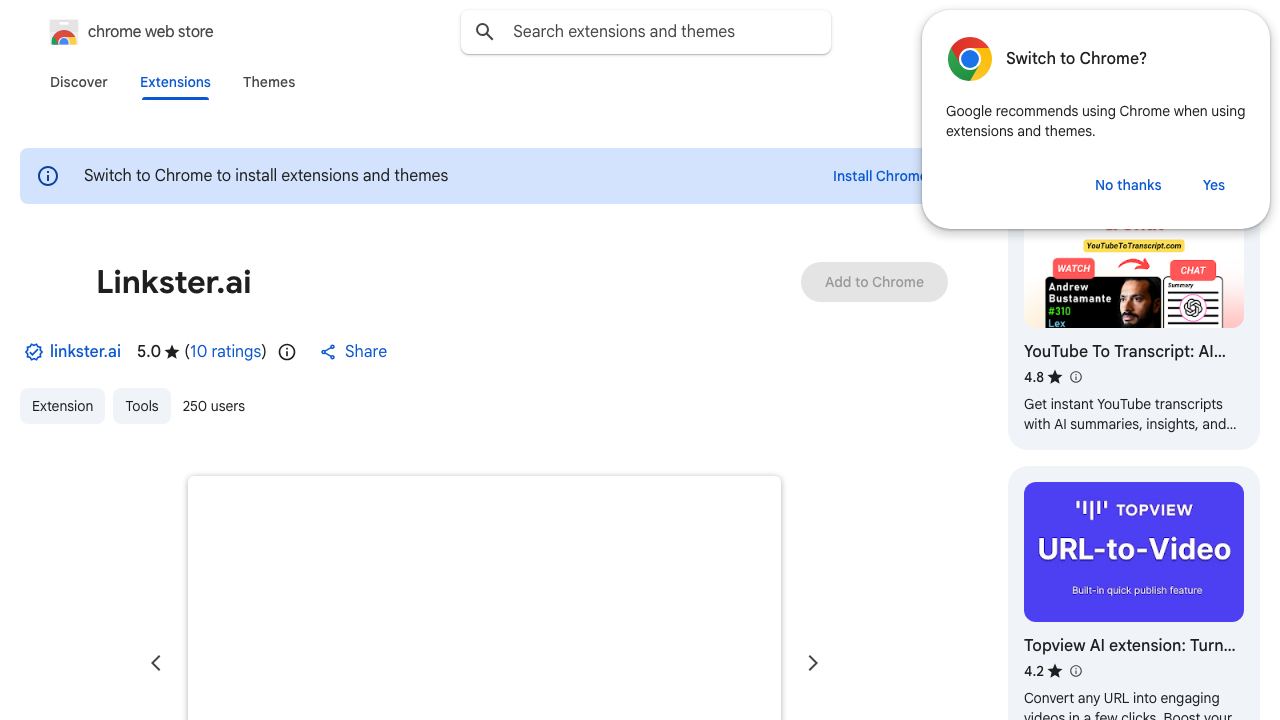Click Yes in Switch to Chrome popup

point(1214,185)
